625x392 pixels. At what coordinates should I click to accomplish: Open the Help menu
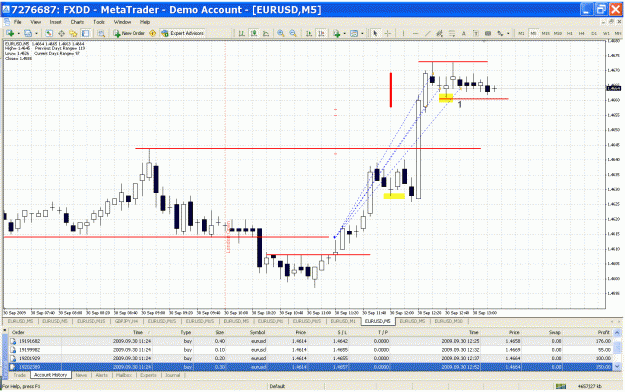(x=145, y=22)
